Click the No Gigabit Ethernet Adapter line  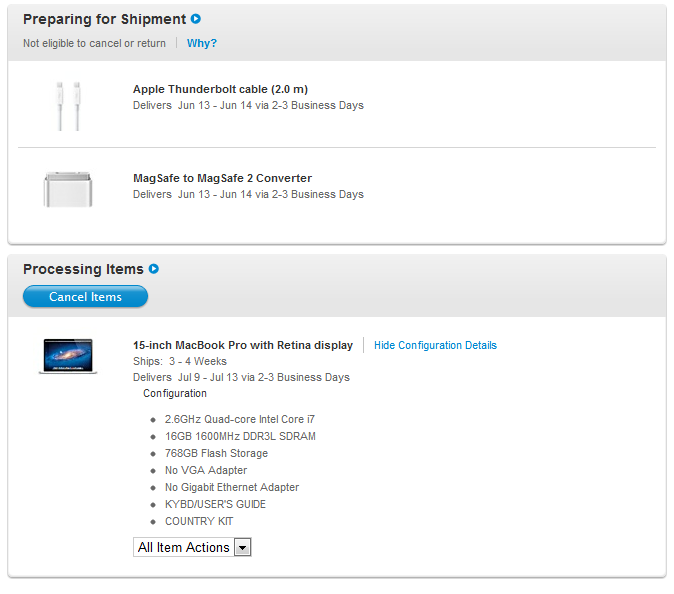pos(231,487)
